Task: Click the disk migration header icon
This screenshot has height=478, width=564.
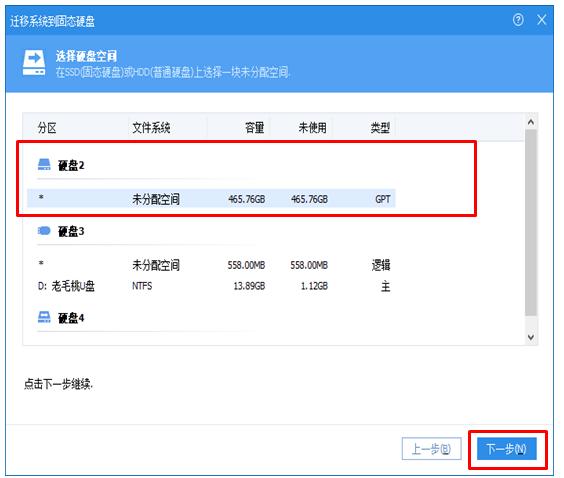Action: [34, 63]
